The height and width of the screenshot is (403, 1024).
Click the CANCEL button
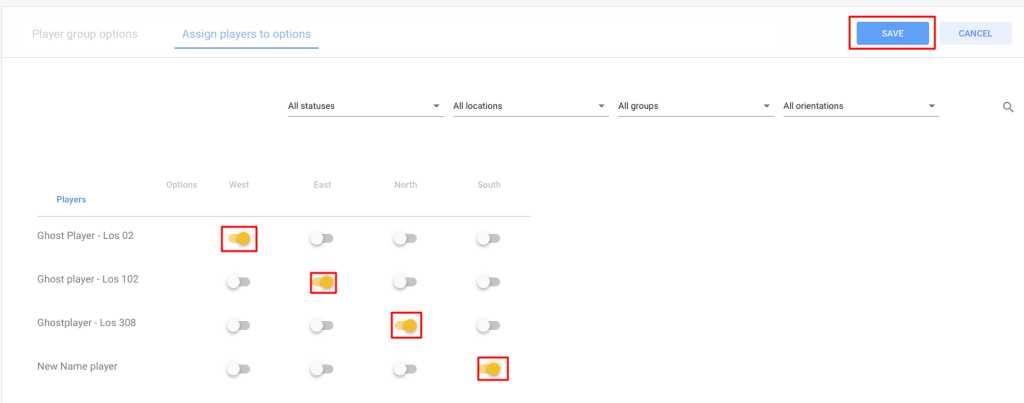click(975, 33)
